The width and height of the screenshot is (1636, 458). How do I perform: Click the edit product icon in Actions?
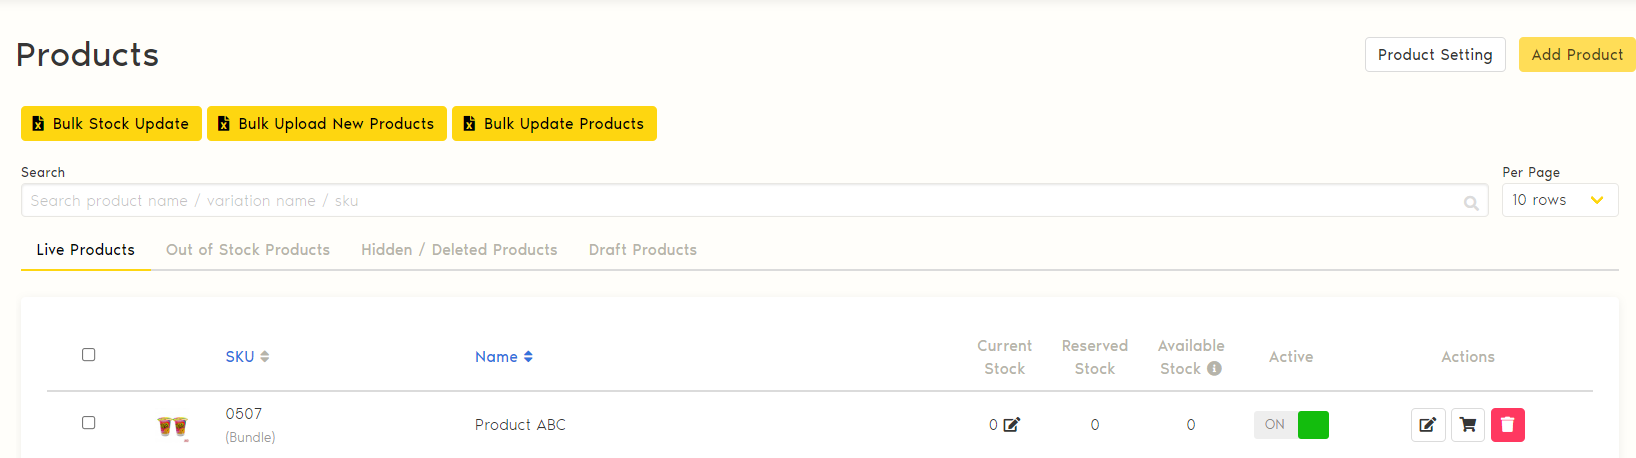click(1428, 425)
